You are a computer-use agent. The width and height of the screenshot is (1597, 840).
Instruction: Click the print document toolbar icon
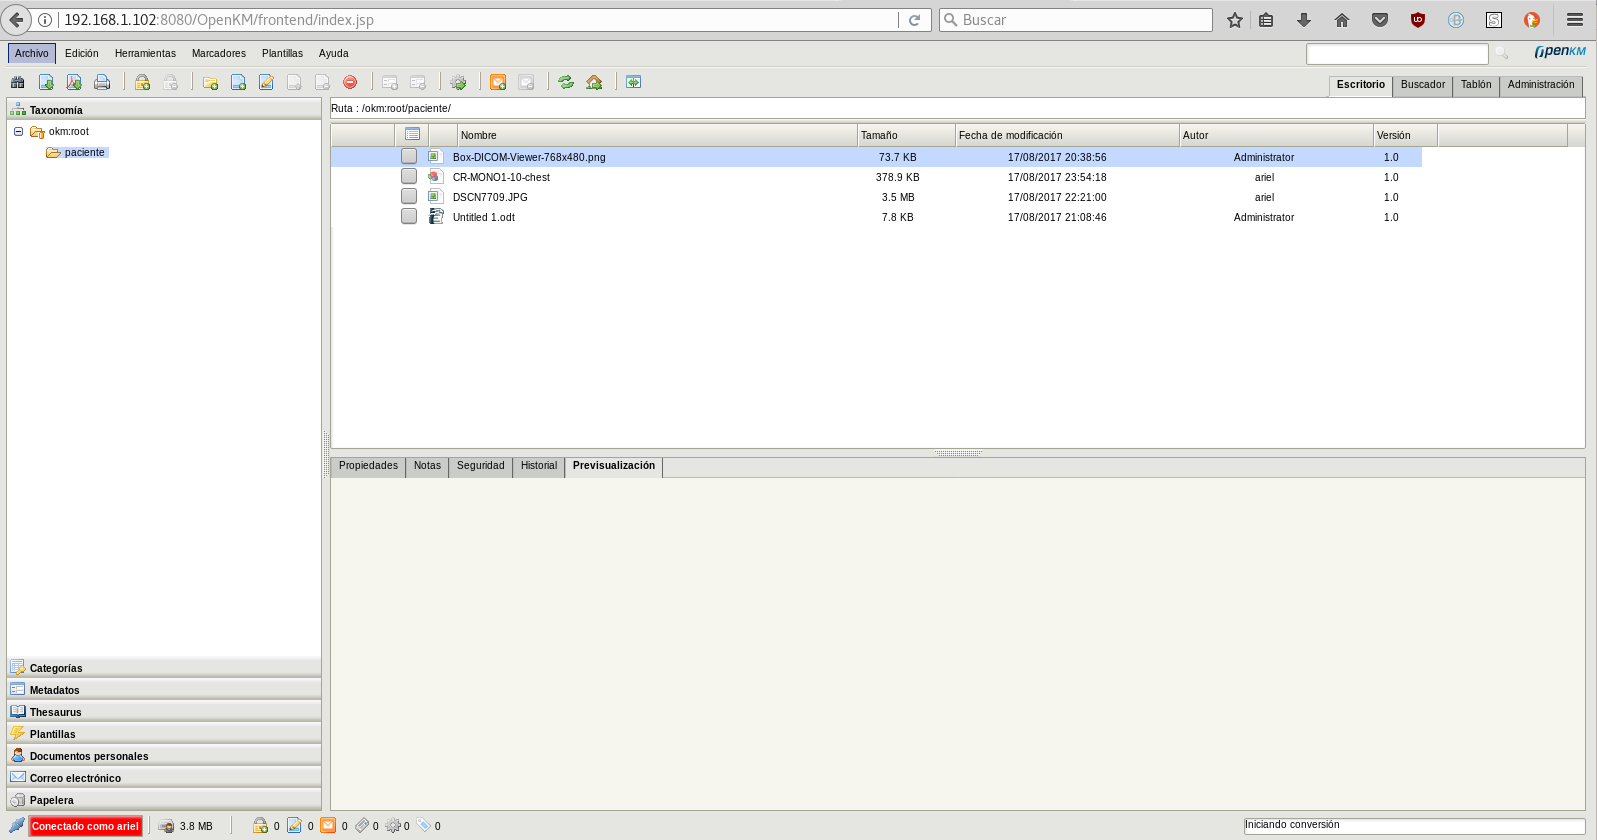tap(102, 83)
